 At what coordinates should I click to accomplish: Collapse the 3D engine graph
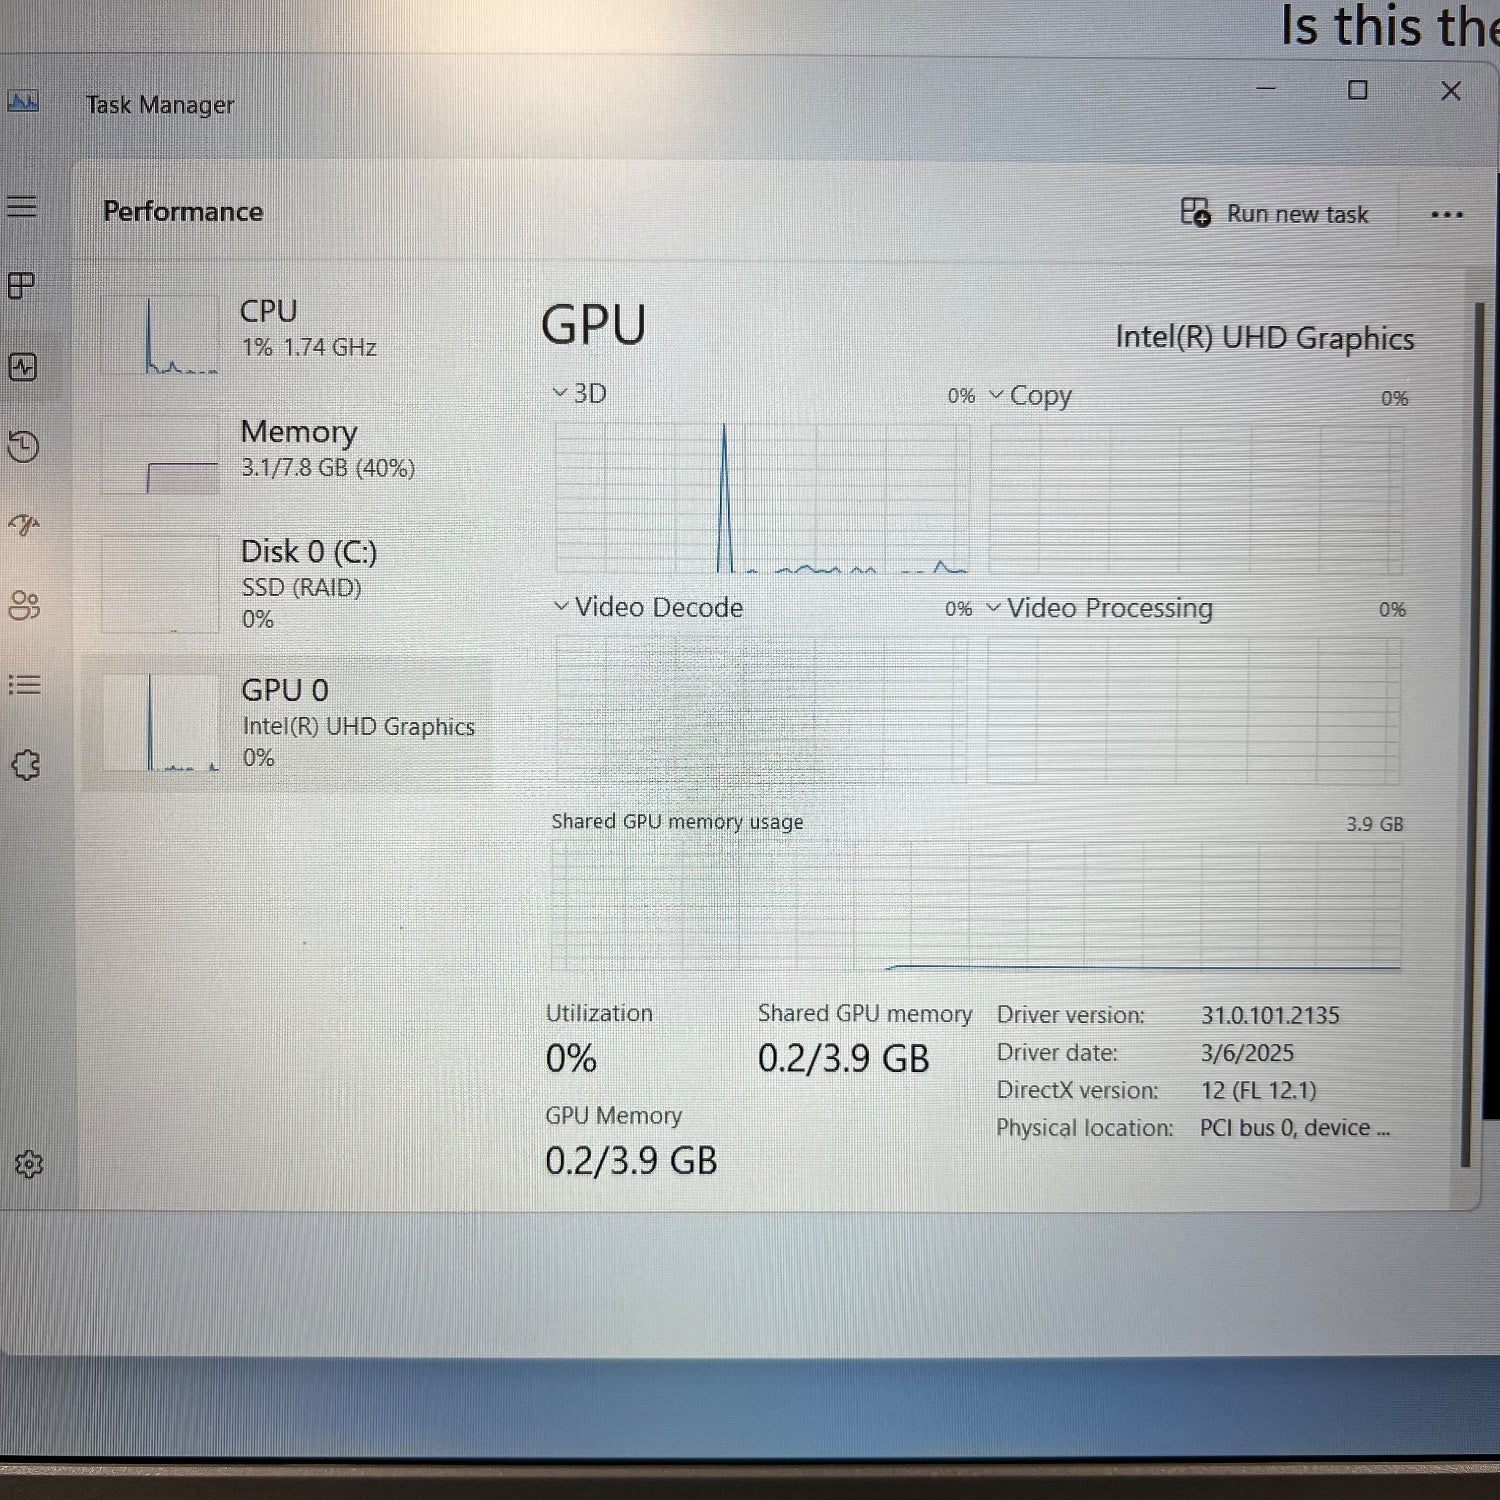560,392
